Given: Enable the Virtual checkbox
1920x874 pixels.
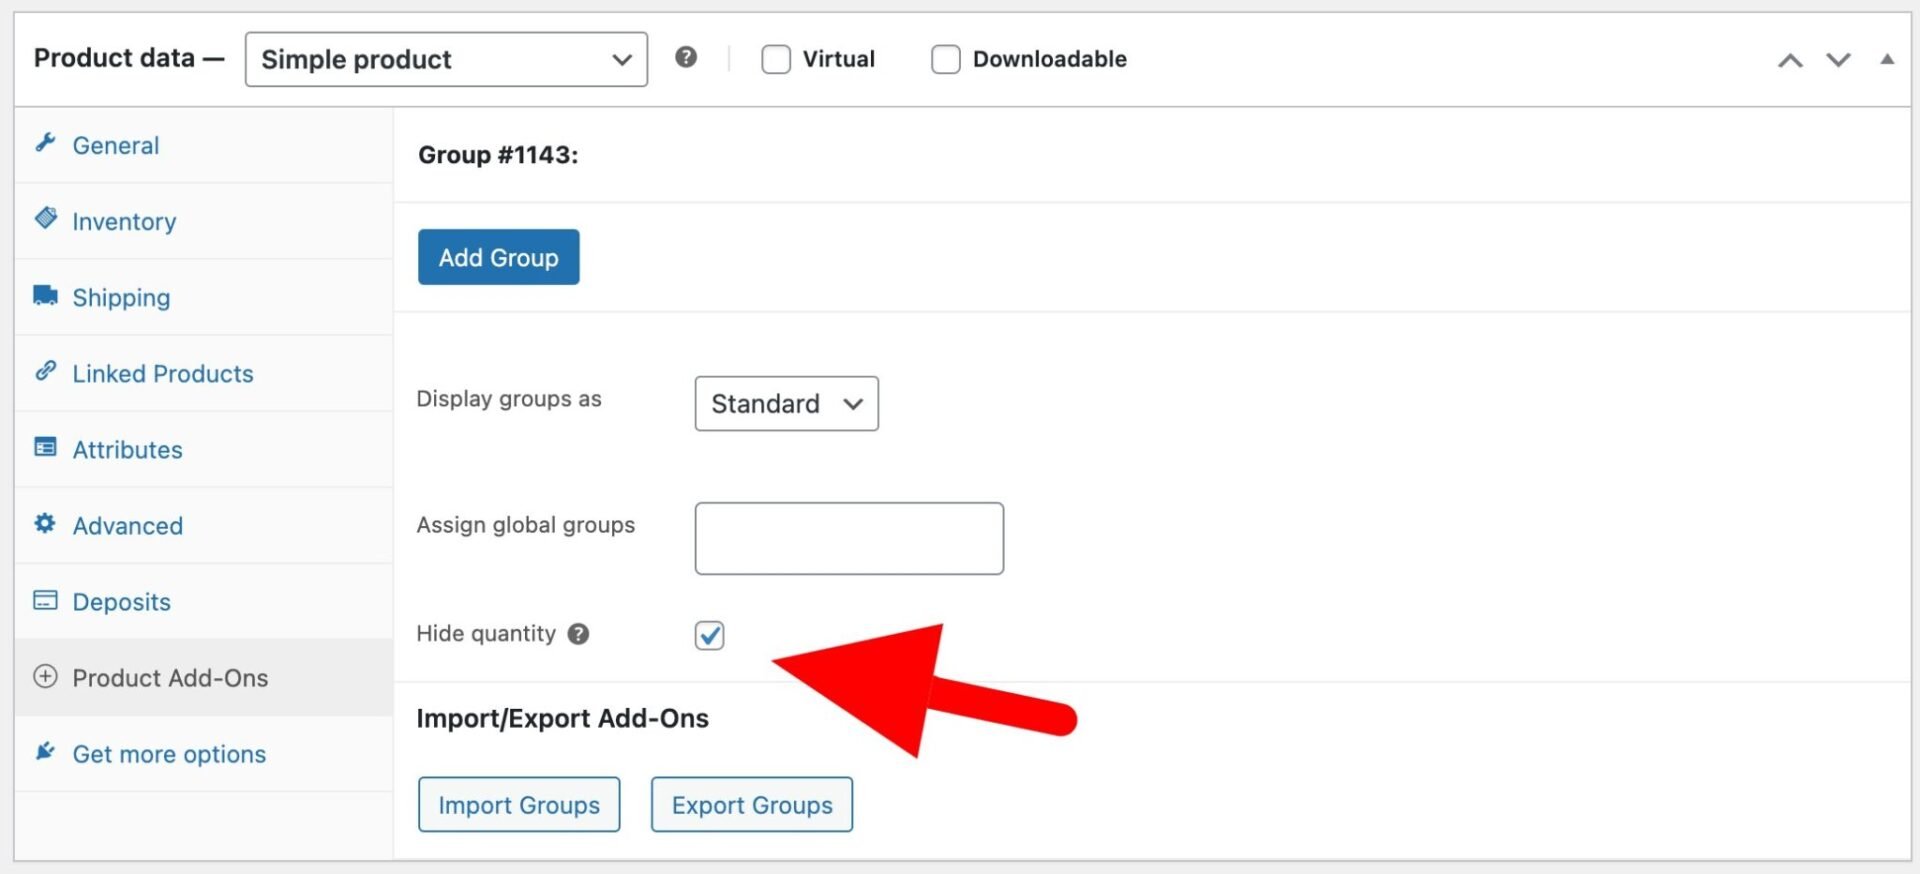Looking at the screenshot, I should pyautogui.click(x=776, y=60).
